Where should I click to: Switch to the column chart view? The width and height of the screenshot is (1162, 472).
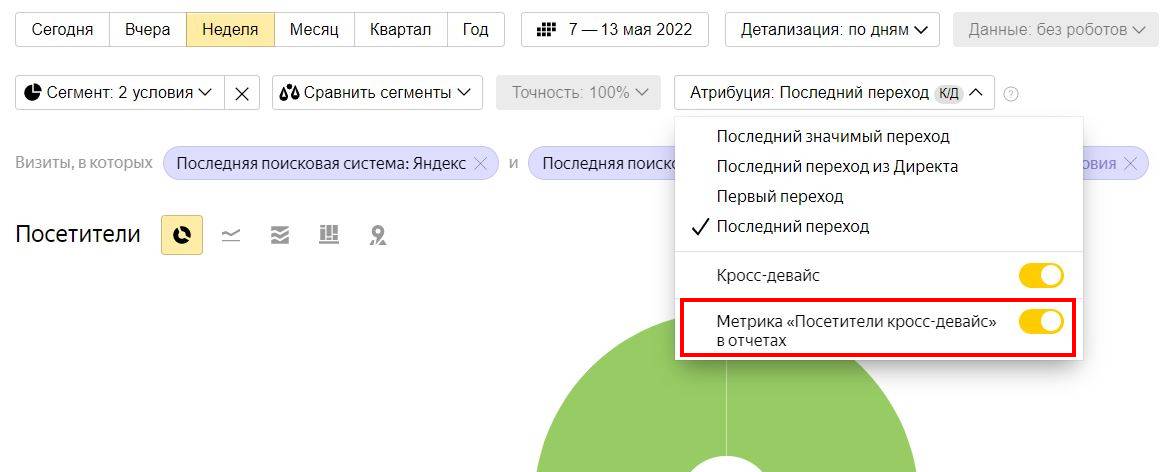[x=329, y=235]
